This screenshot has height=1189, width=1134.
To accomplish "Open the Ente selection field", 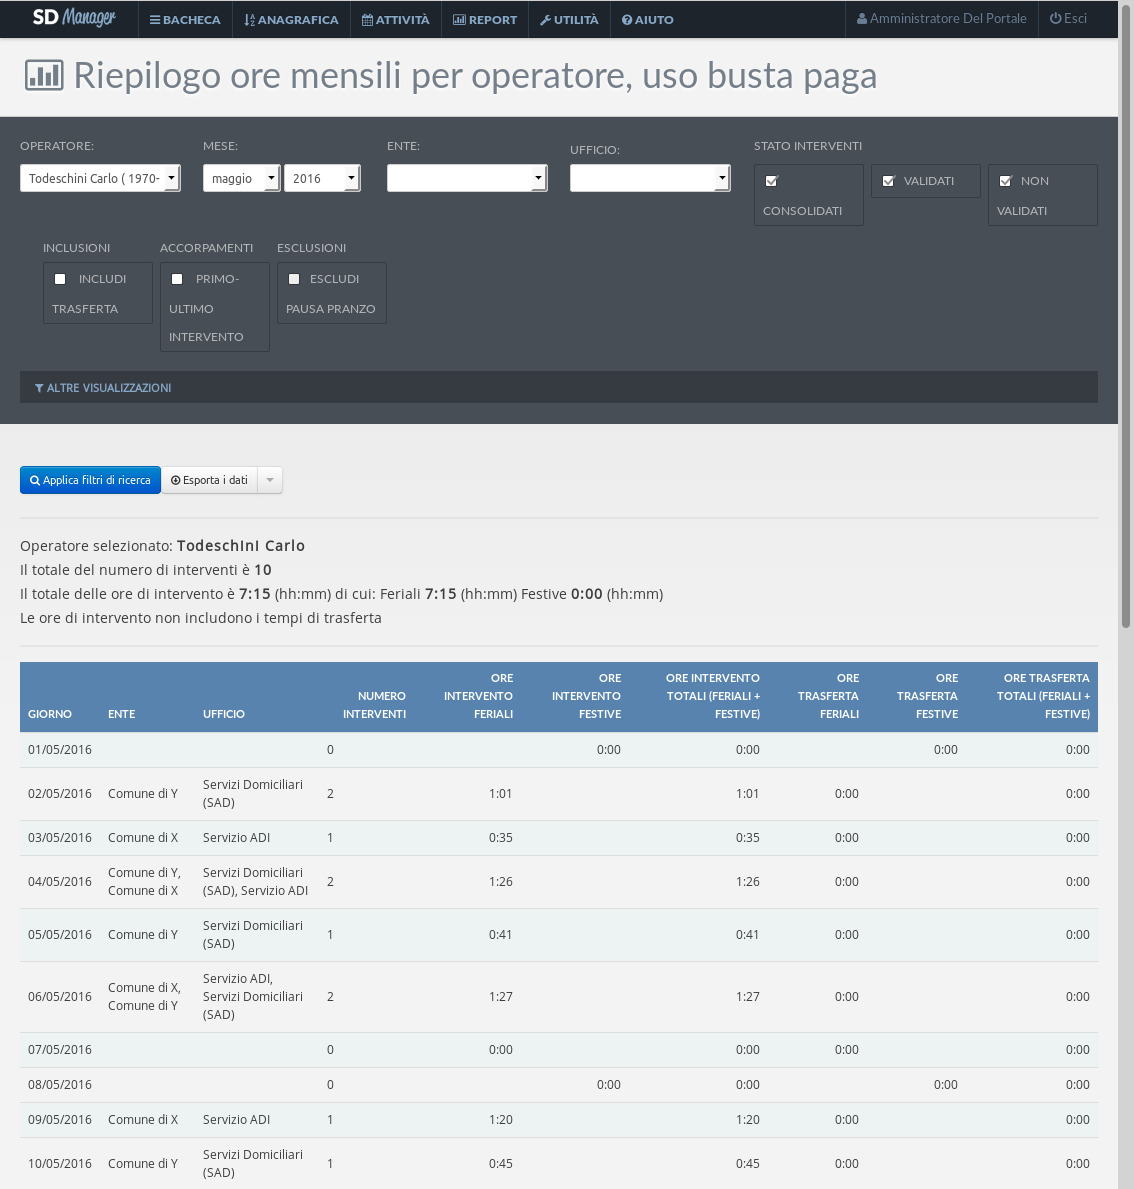I will 466,178.
